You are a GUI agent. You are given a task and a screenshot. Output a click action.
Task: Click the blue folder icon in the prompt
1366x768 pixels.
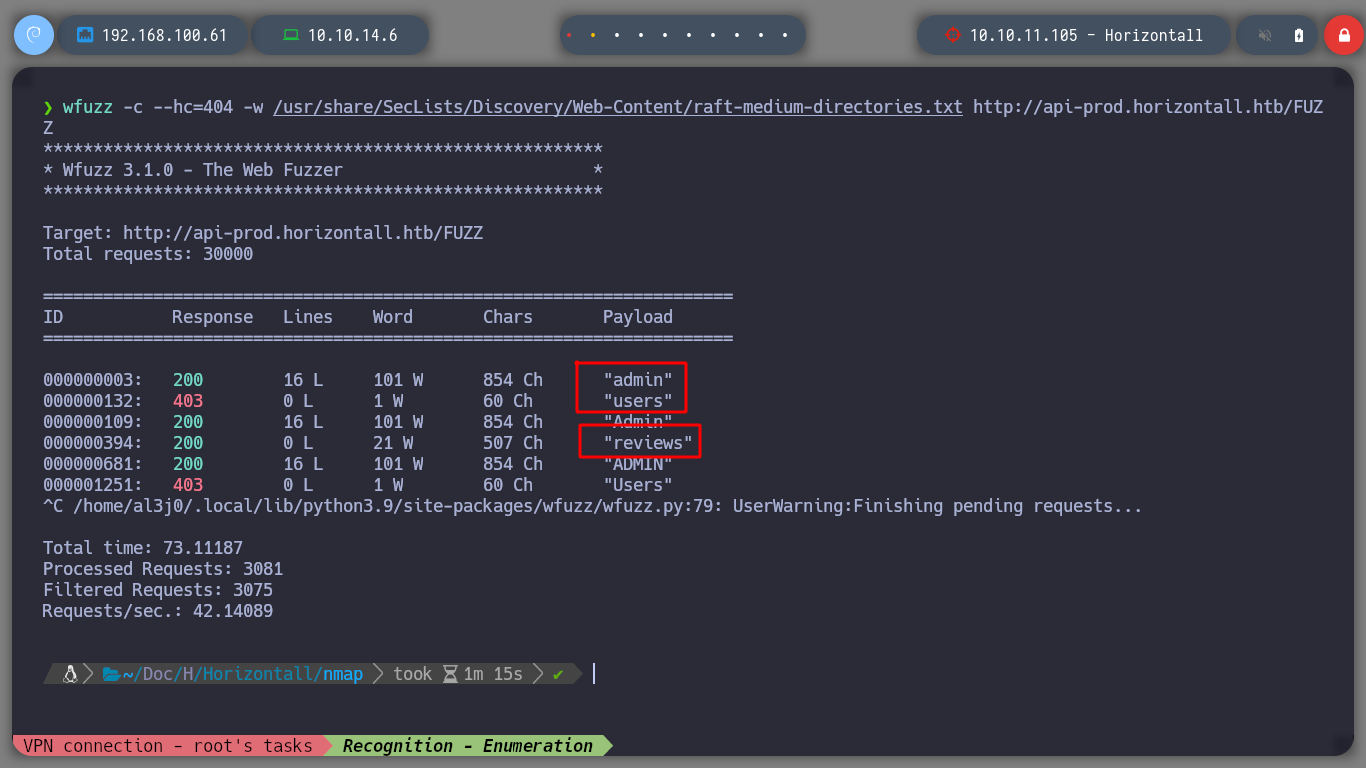(111, 674)
